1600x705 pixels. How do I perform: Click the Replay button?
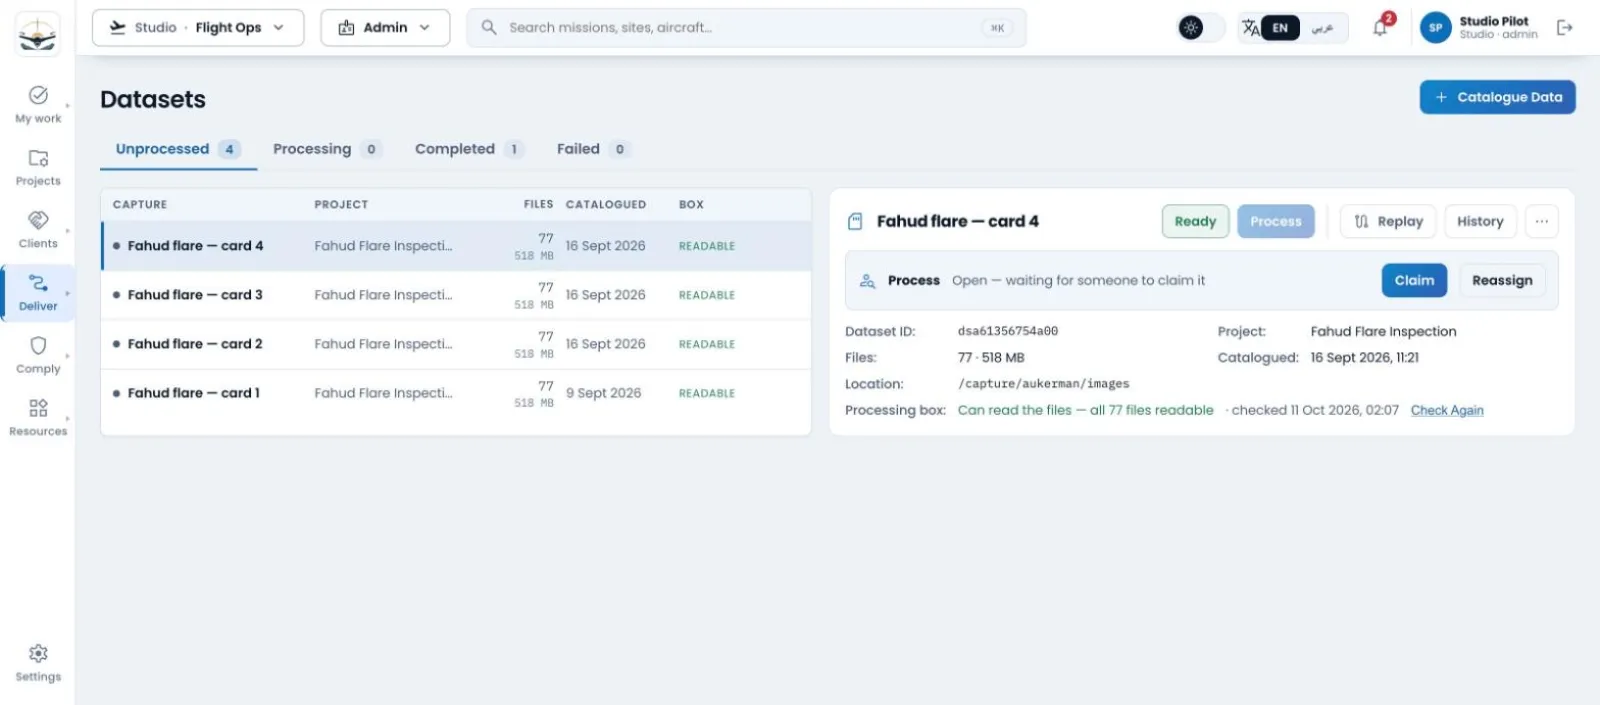pos(1388,221)
